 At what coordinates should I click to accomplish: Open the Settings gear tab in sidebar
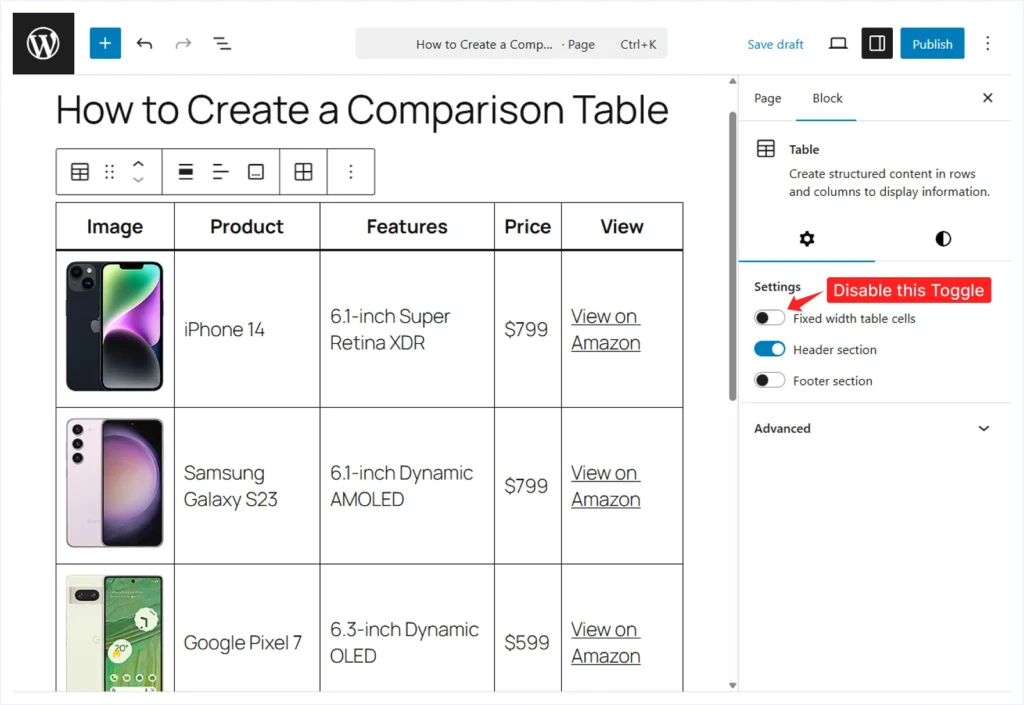click(807, 239)
